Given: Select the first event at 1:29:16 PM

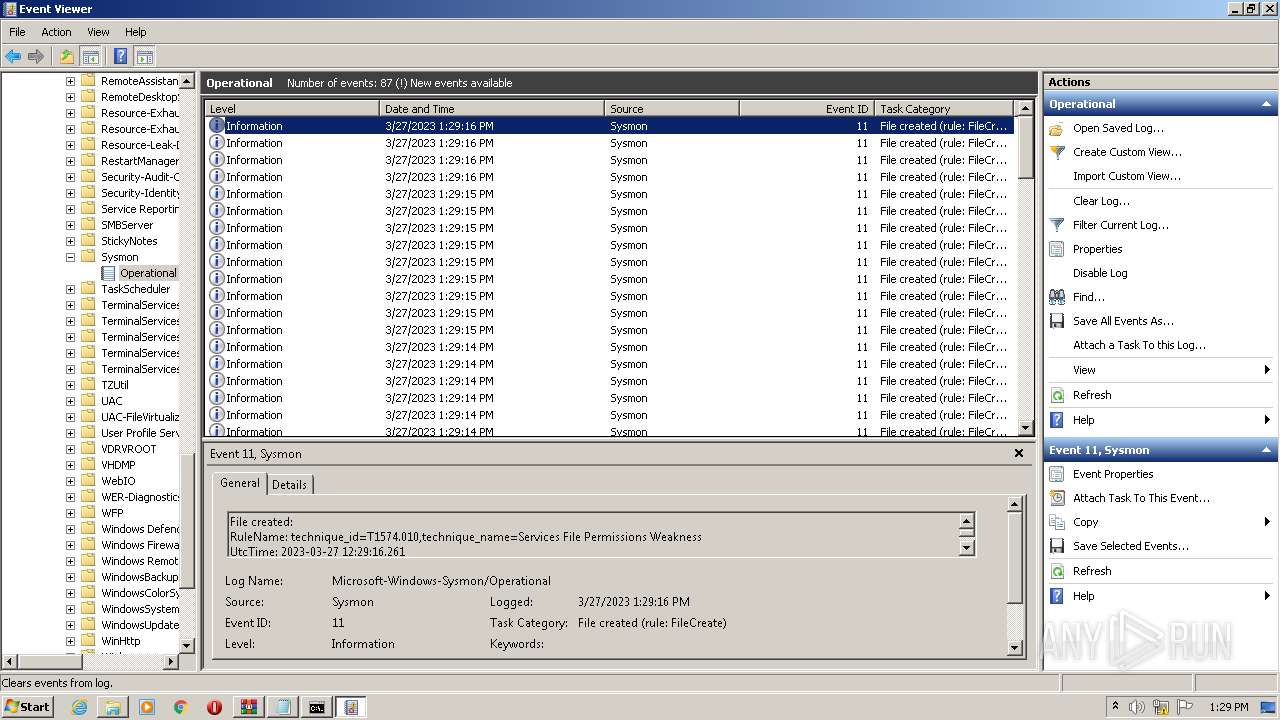Looking at the screenshot, I should [609, 126].
